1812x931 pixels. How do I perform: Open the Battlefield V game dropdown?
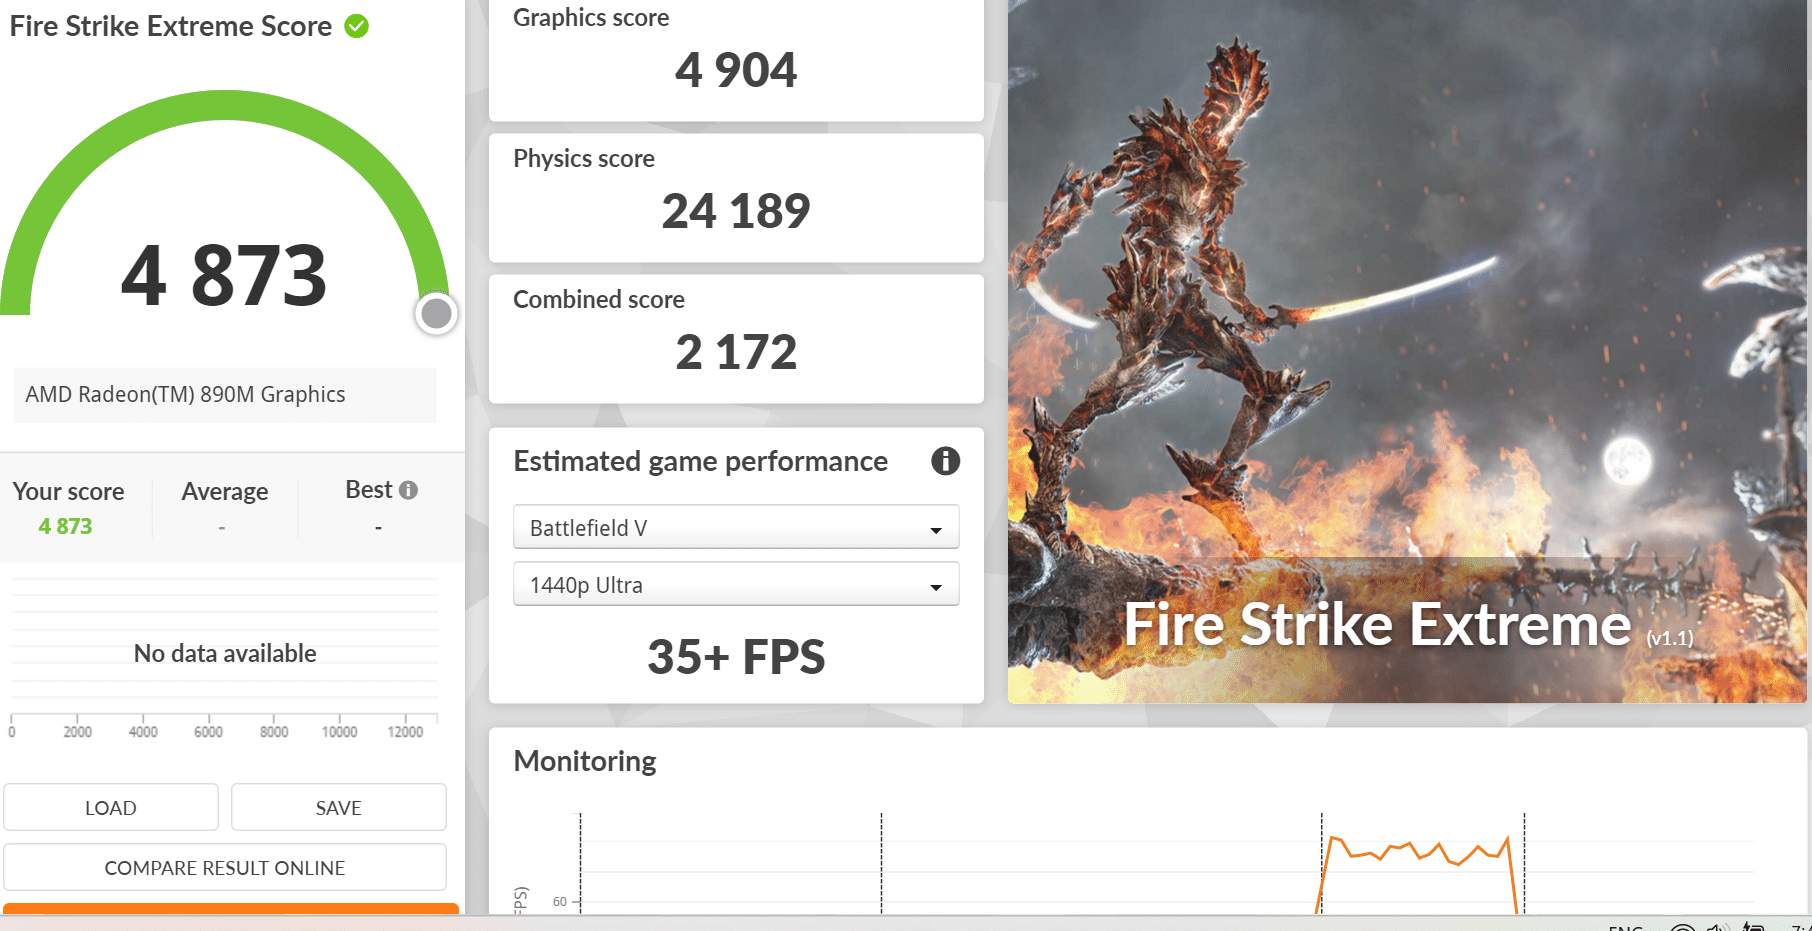click(736, 528)
